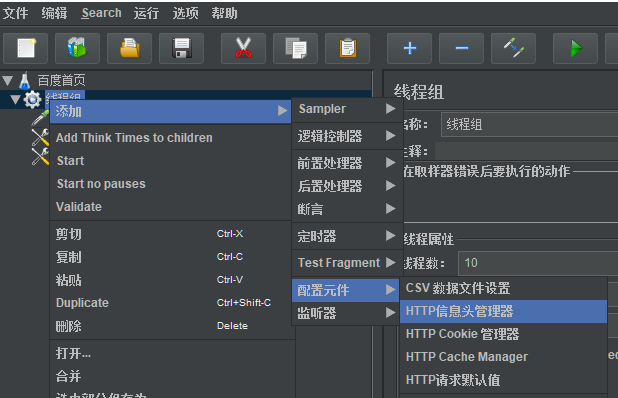The image size is (618, 398).
Task: Collapse the 线程组 tree node
Action: (15, 99)
